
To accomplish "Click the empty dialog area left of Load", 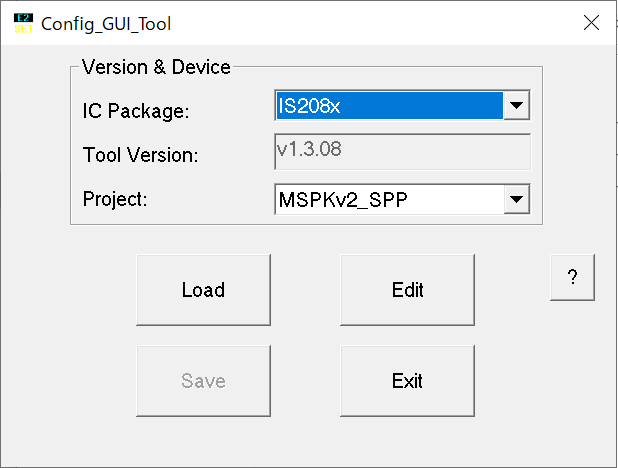I will (x=70, y=300).
